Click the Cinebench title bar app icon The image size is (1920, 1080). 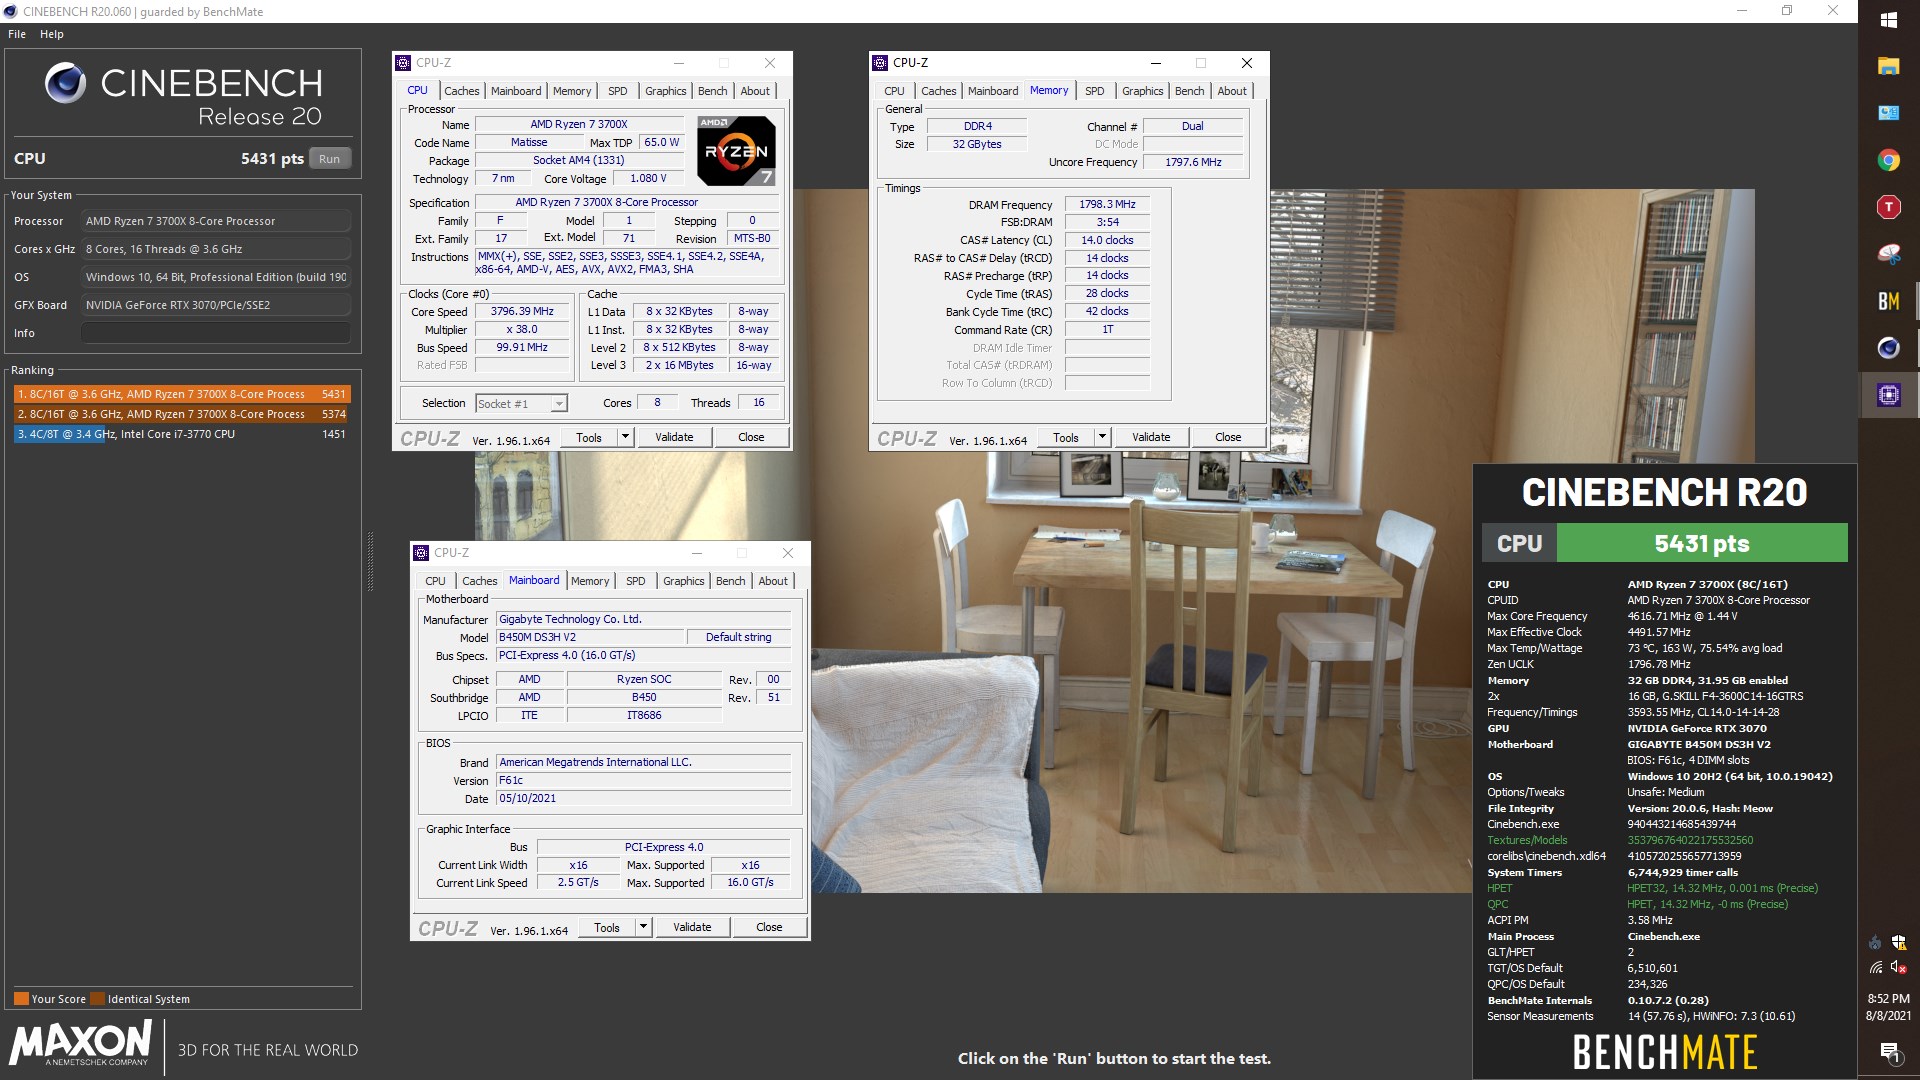(x=10, y=11)
